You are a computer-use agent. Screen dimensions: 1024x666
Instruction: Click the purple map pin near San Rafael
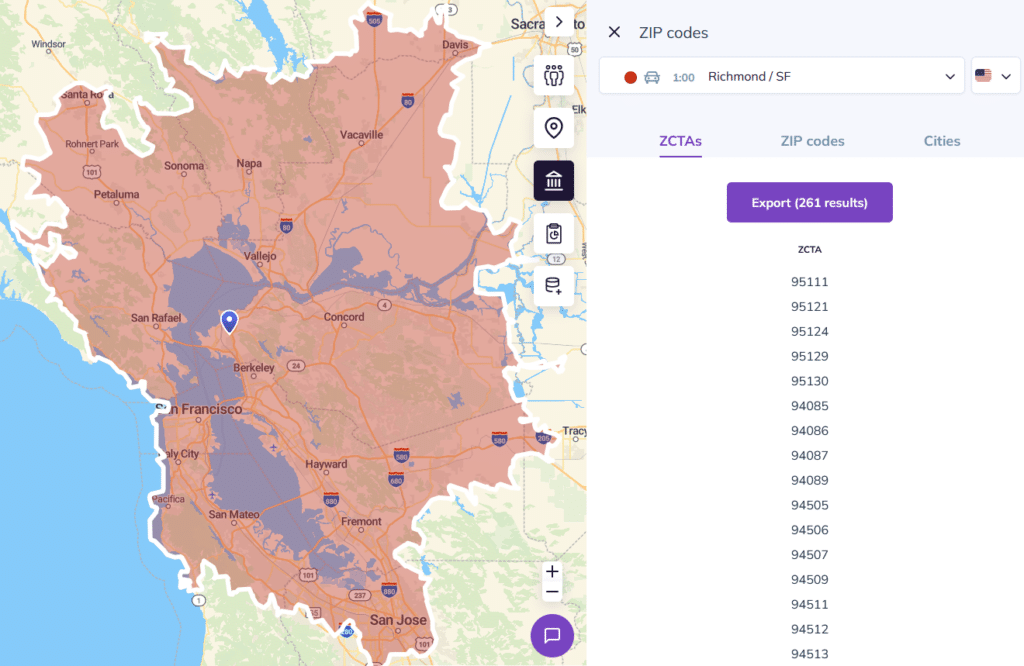pyautogui.click(x=229, y=322)
